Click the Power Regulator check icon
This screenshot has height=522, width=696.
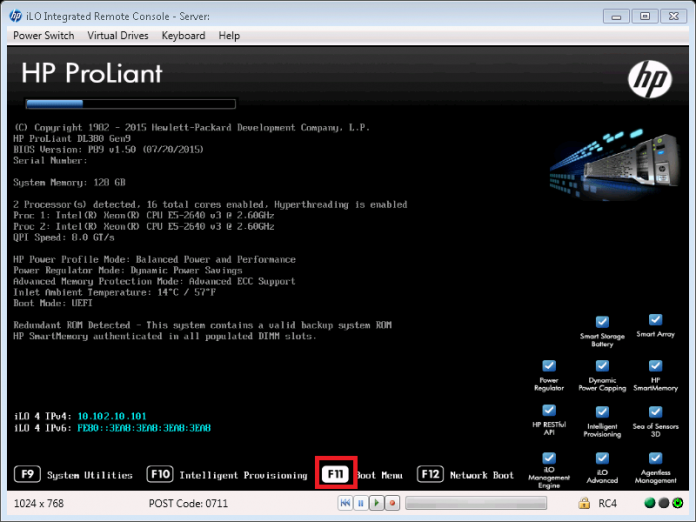coord(549,365)
